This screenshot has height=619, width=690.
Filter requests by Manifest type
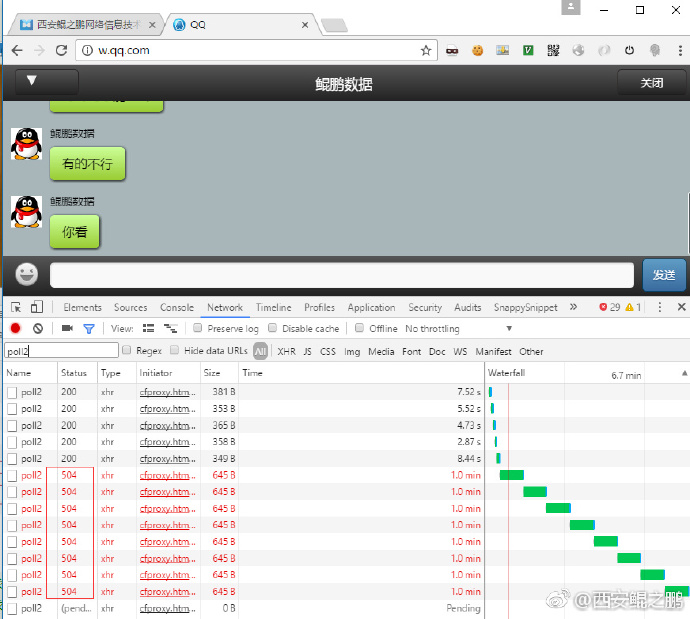click(x=493, y=352)
